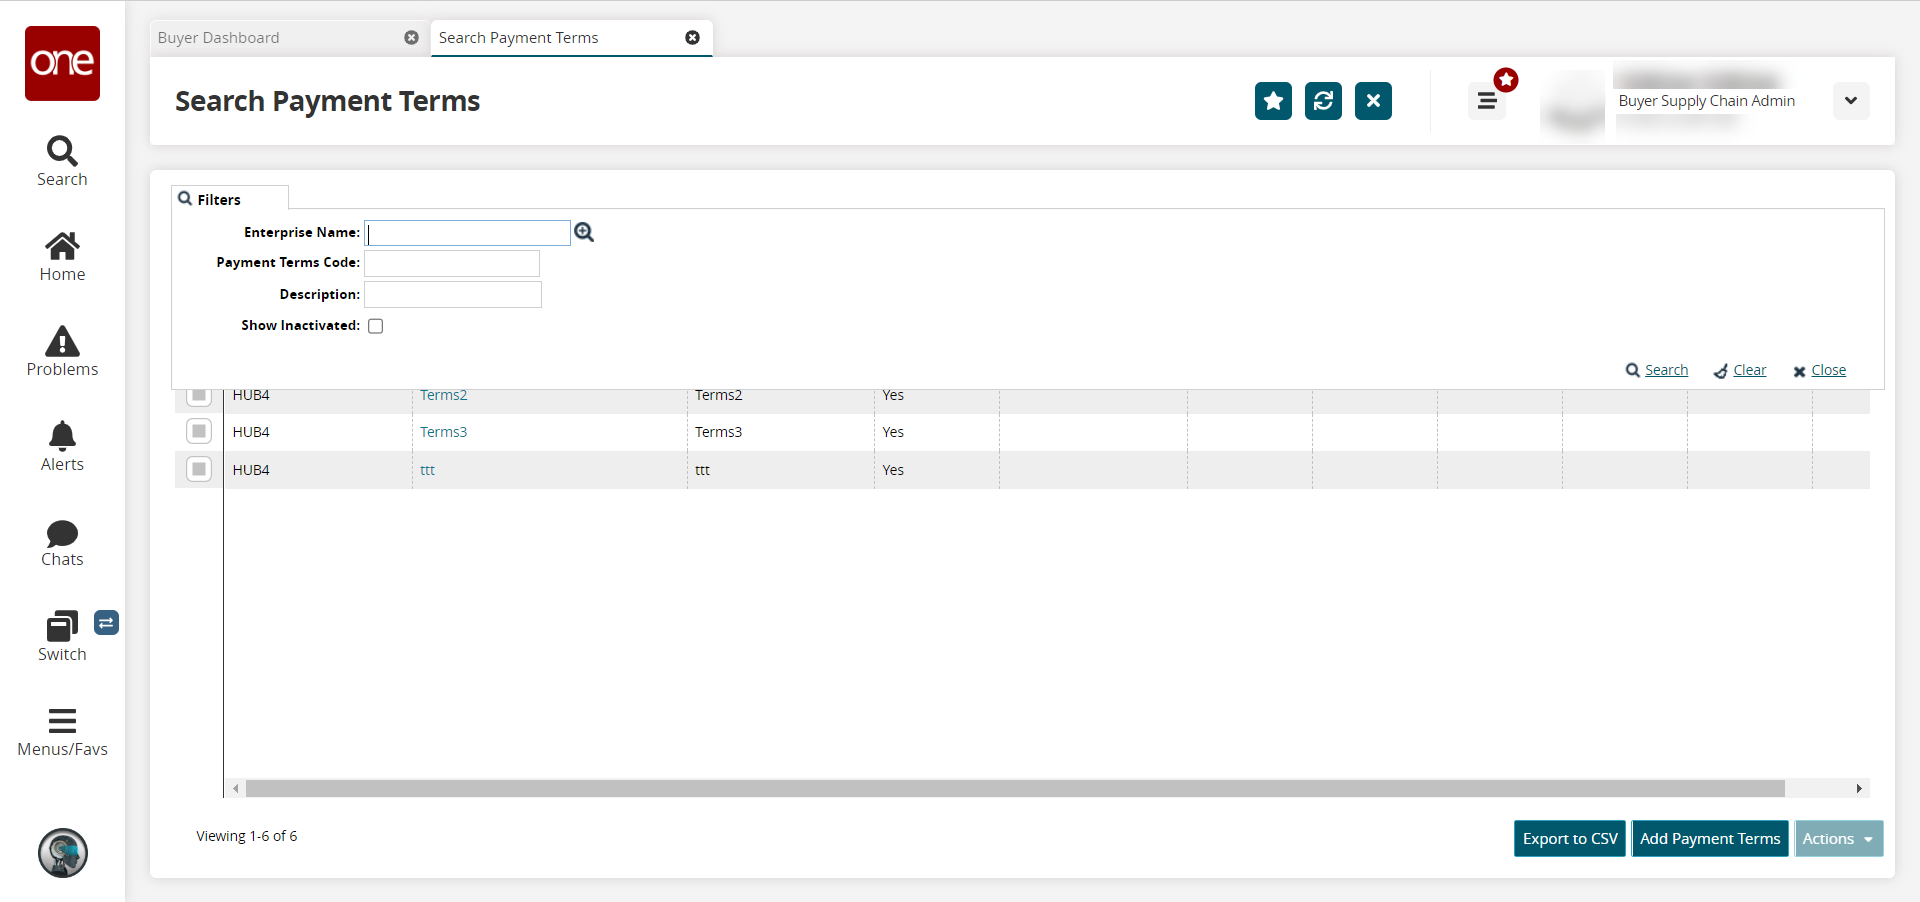
Task: Select the Terms3 row checkbox
Action: [199, 431]
